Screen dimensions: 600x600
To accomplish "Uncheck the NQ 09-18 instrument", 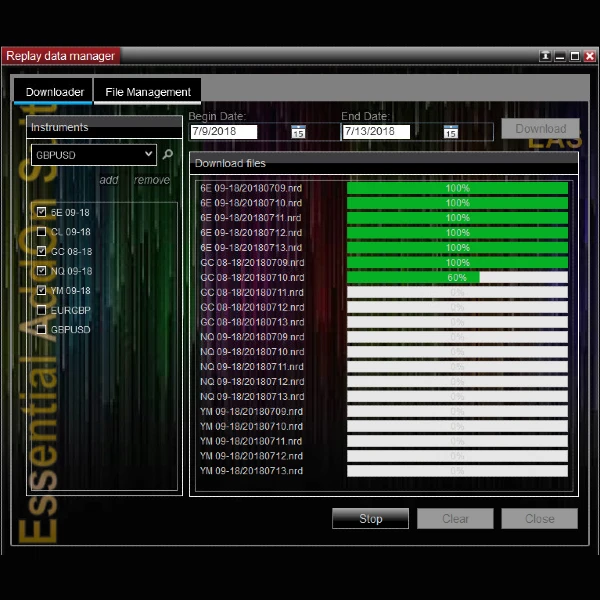I will click(x=41, y=271).
